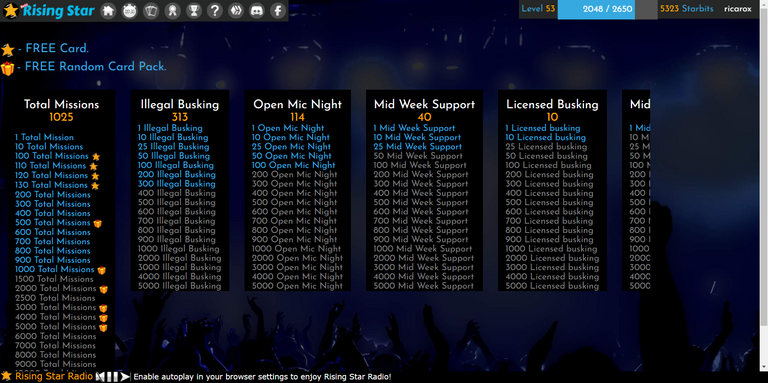The width and height of the screenshot is (768, 383).
Task: Open the question mark help icon
Action: pyautogui.click(x=215, y=10)
